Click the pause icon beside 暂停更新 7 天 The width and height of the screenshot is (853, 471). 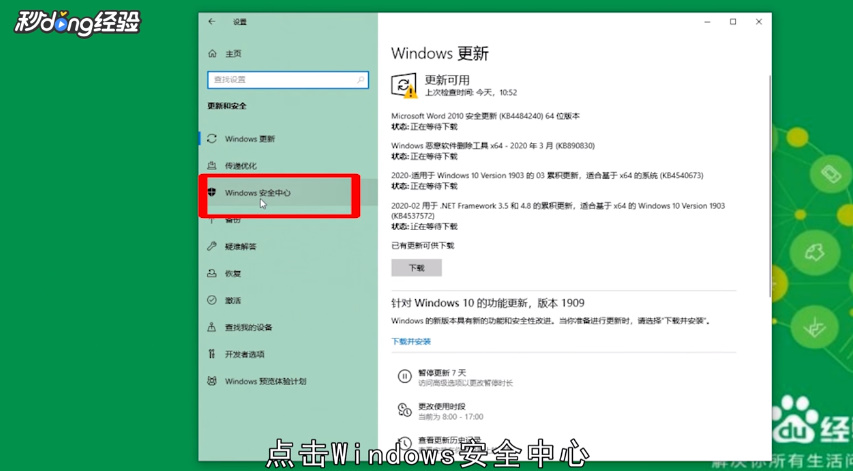pos(404,376)
